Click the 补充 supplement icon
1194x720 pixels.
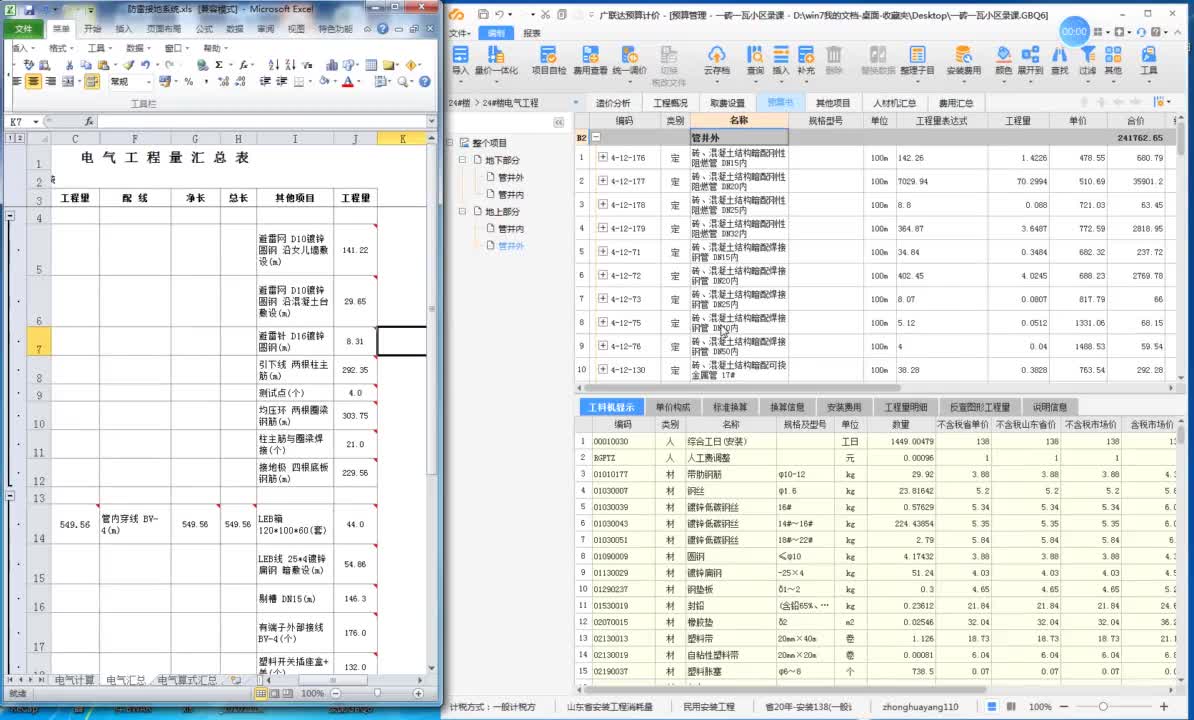click(806, 61)
